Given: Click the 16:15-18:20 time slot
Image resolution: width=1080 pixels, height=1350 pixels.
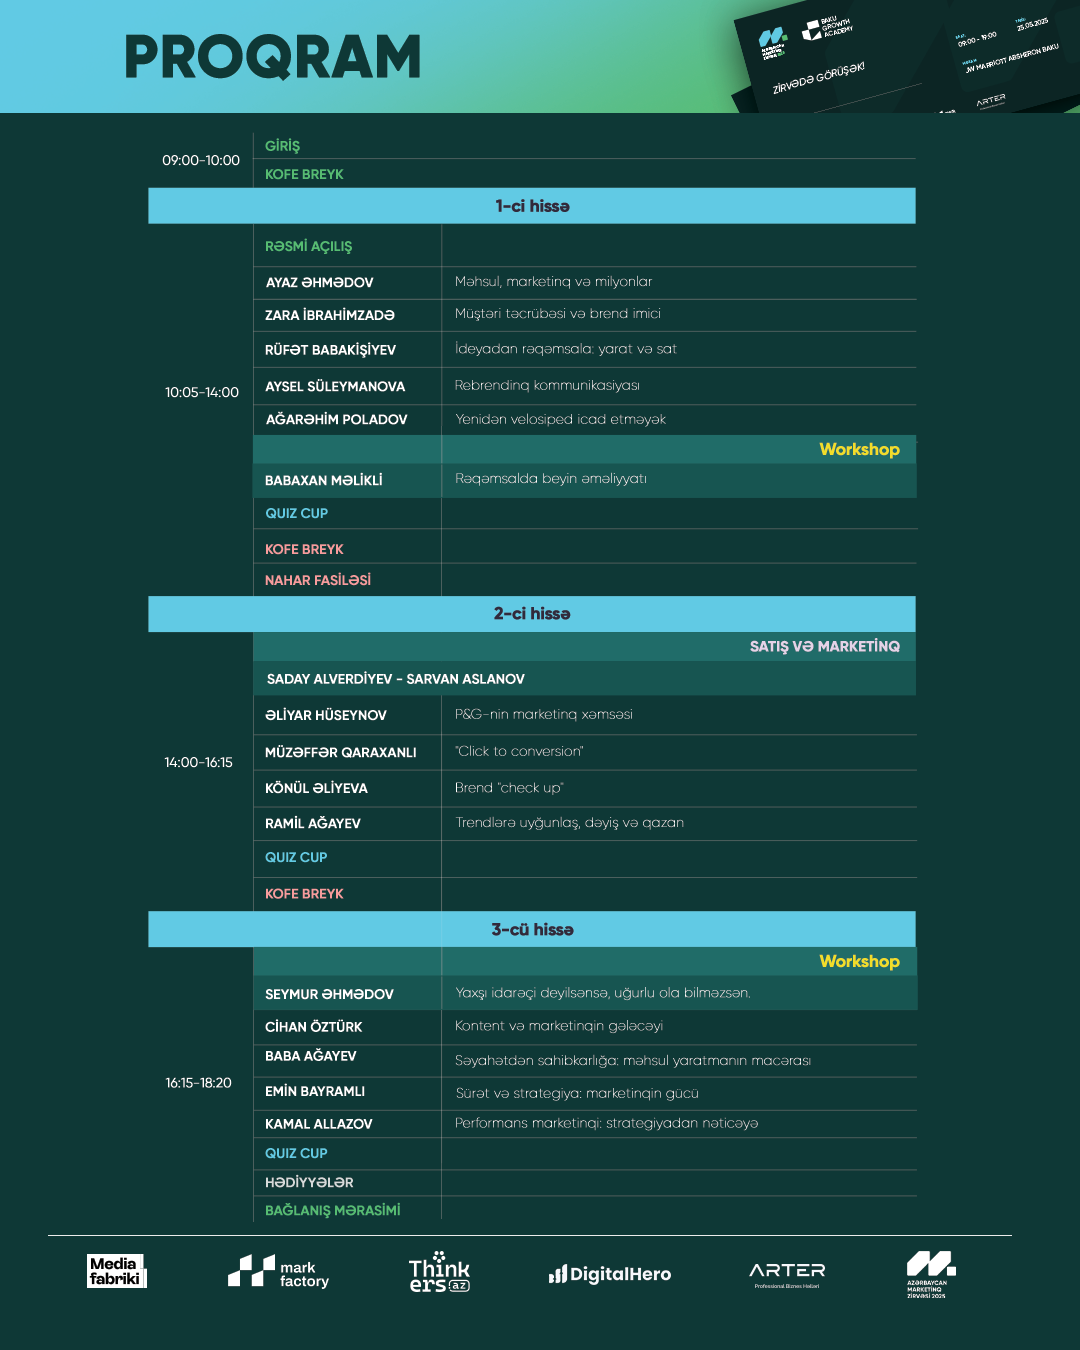Looking at the screenshot, I should pyautogui.click(x=198, y=1083).
